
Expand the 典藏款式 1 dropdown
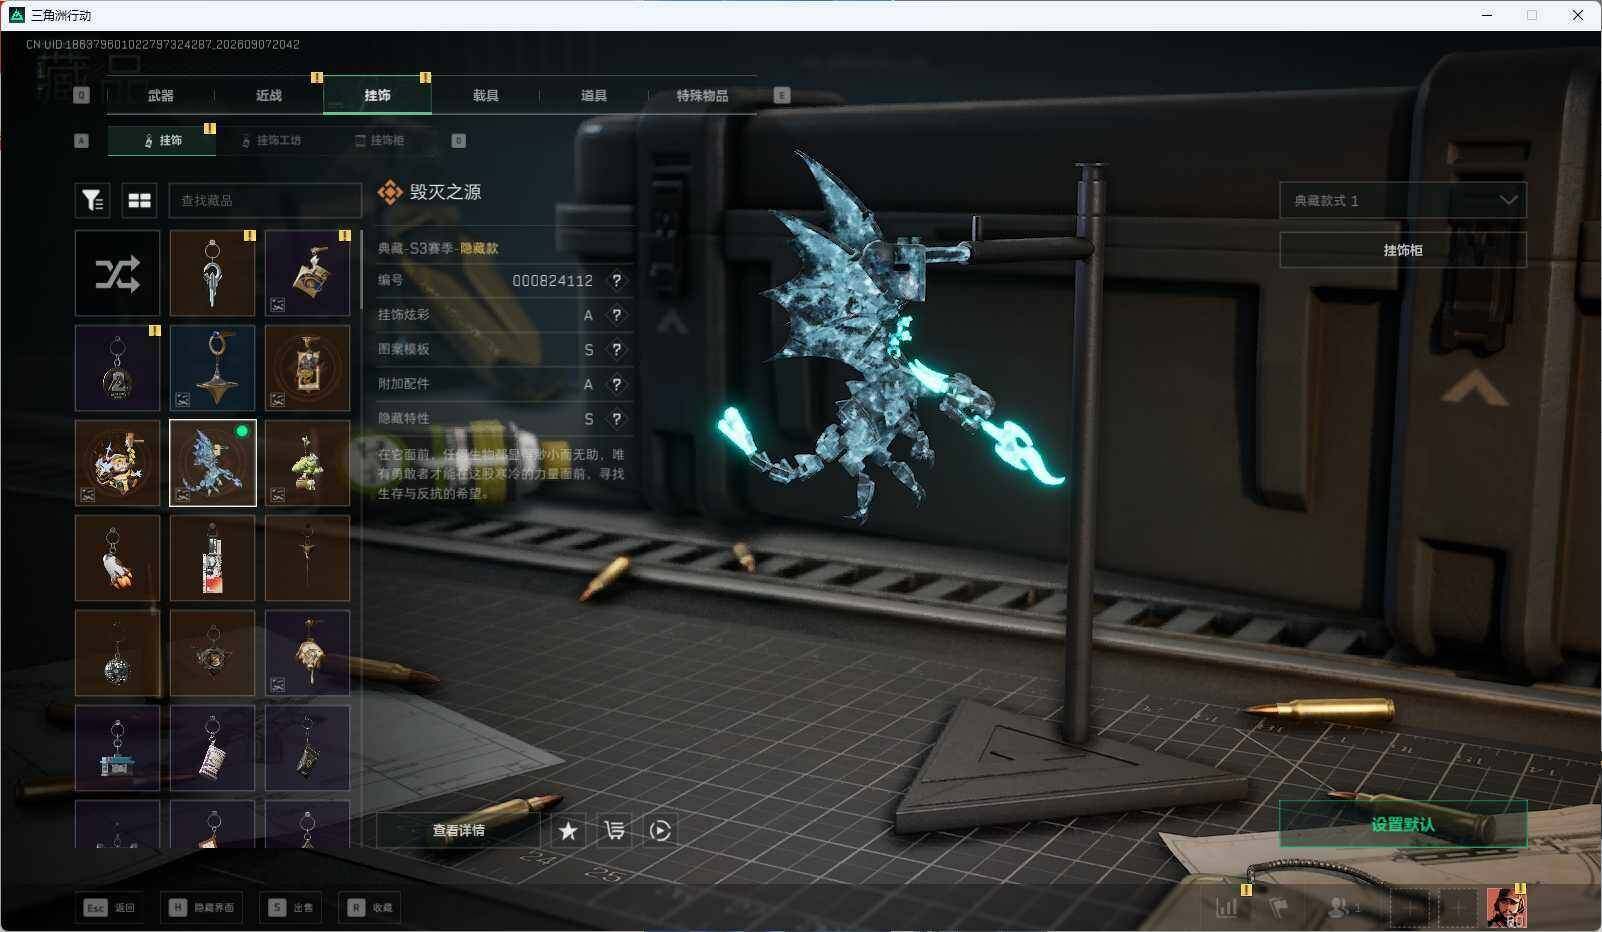click(x=1403, y=200)
